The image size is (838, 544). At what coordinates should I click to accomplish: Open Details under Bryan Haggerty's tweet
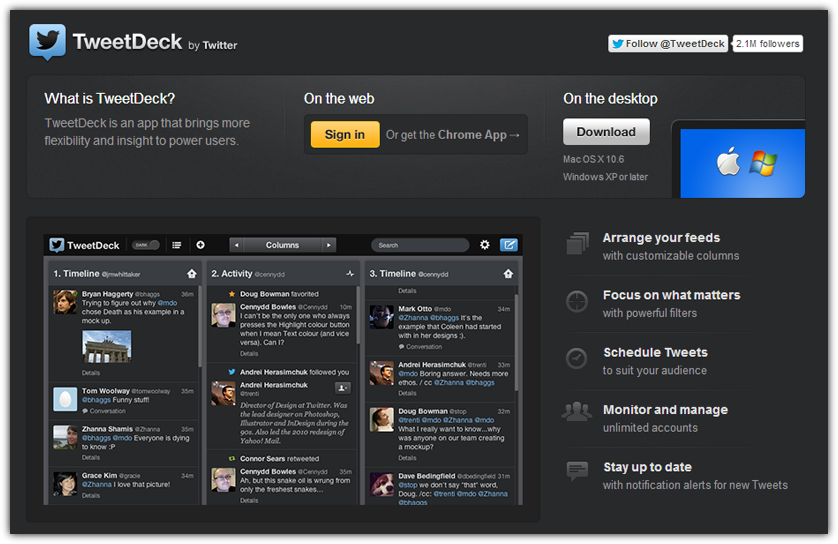coord(91,373)
